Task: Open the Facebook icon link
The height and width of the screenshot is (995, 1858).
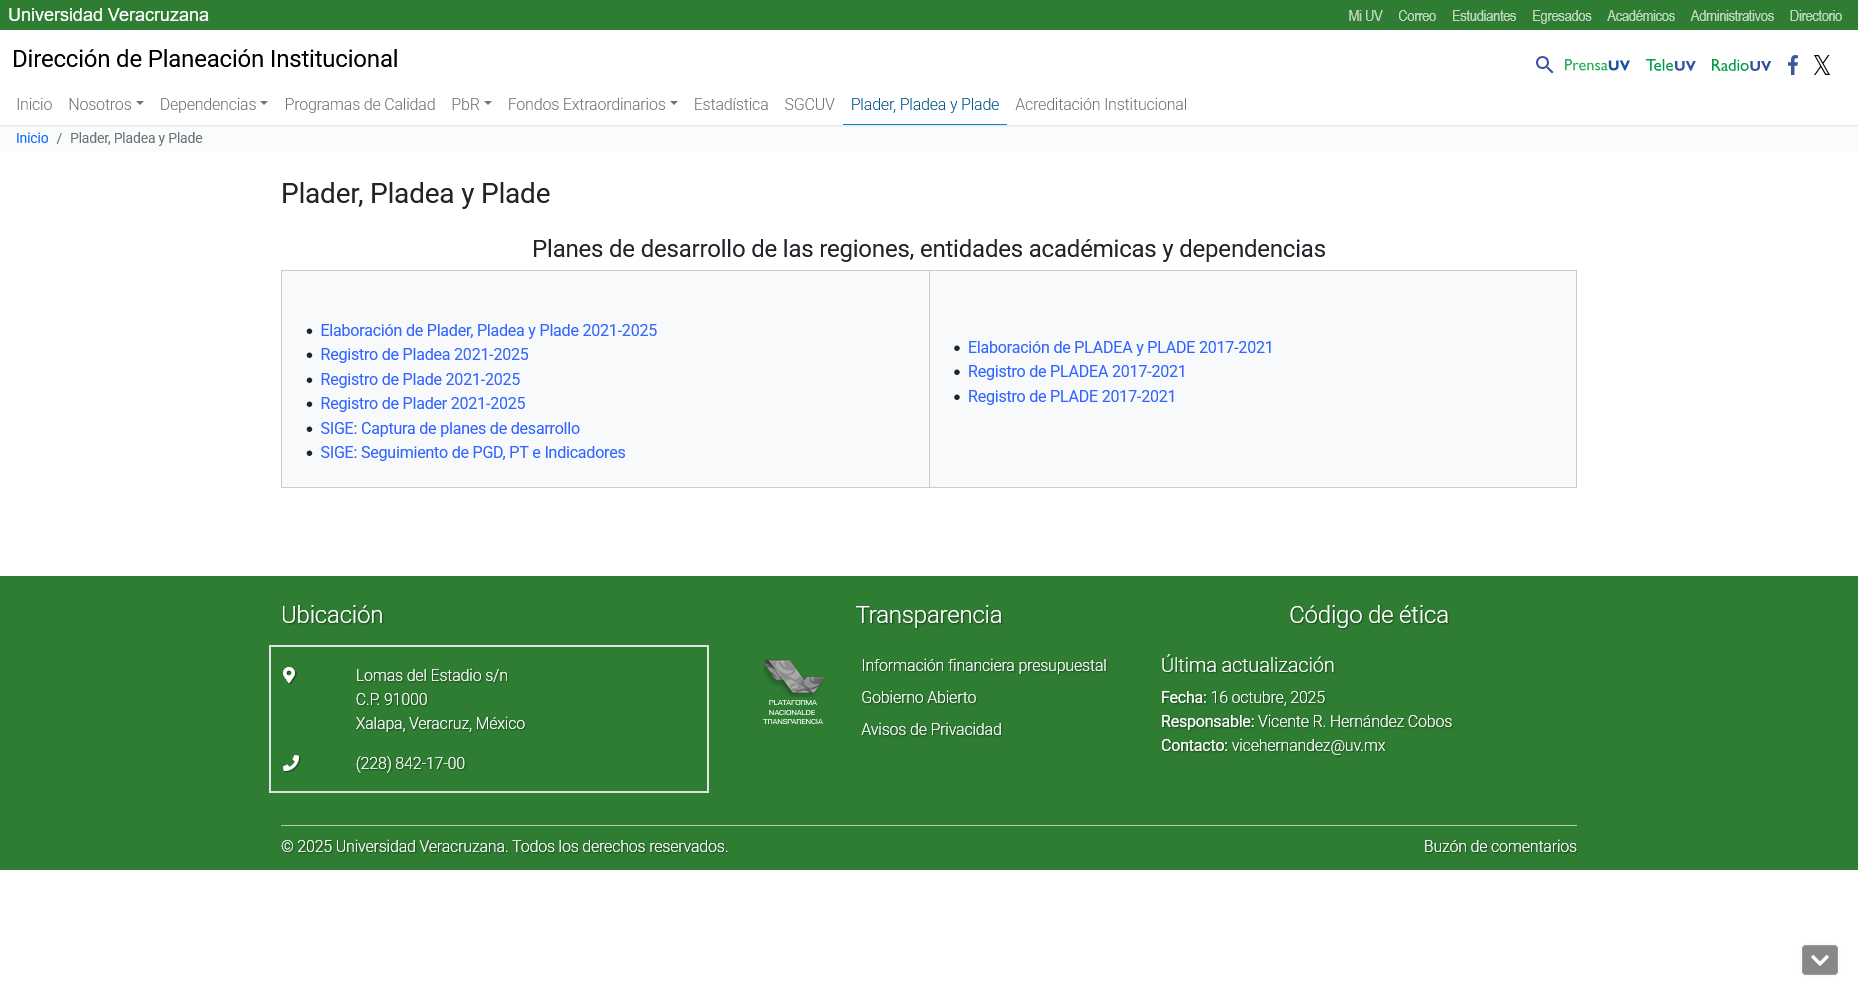Action: [1793, 65]
